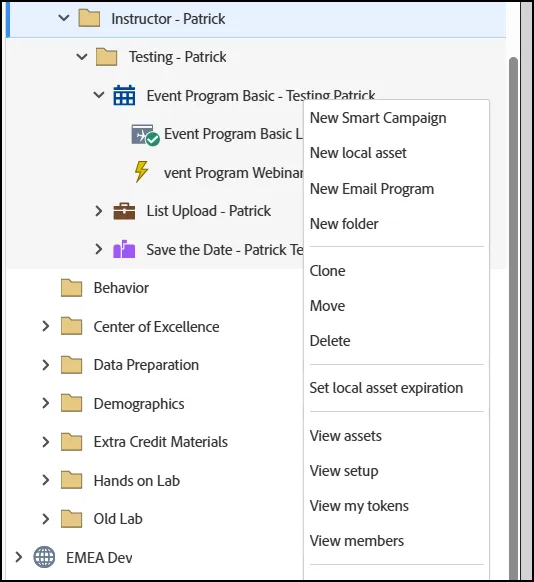Expand the Save the Date program
This screenshot has width=534, height=582.
coord(99,249)
